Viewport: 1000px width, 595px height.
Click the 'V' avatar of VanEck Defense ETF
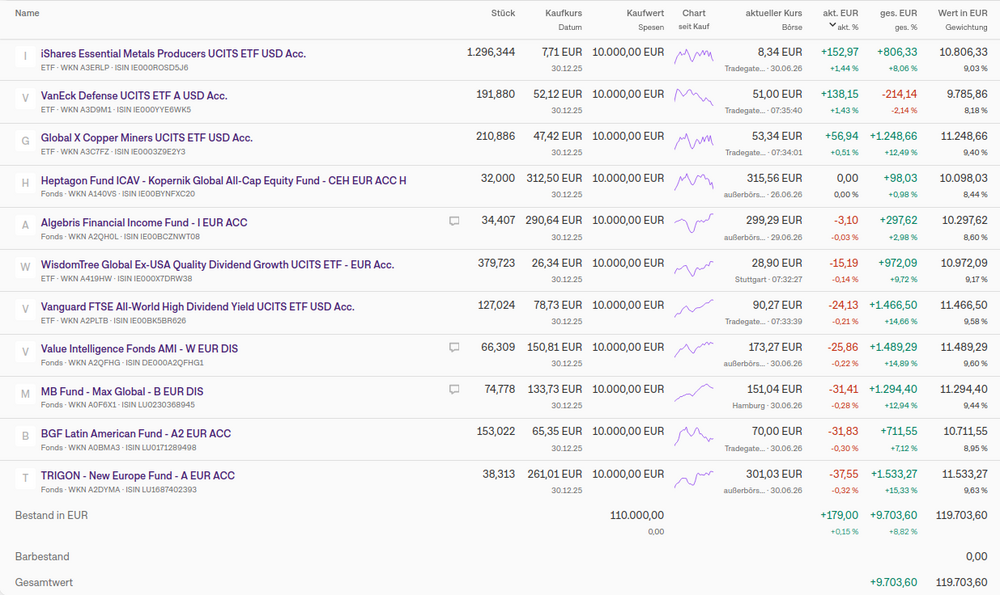26,98
